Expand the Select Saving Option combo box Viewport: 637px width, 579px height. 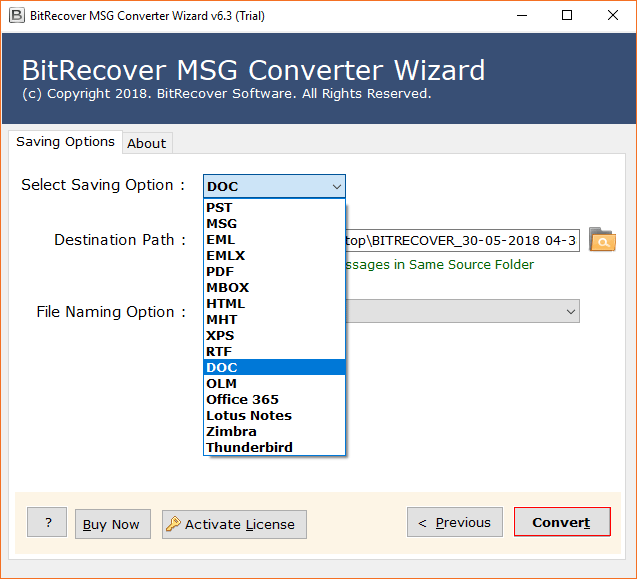pyautogui.click(x=274, y=186)
